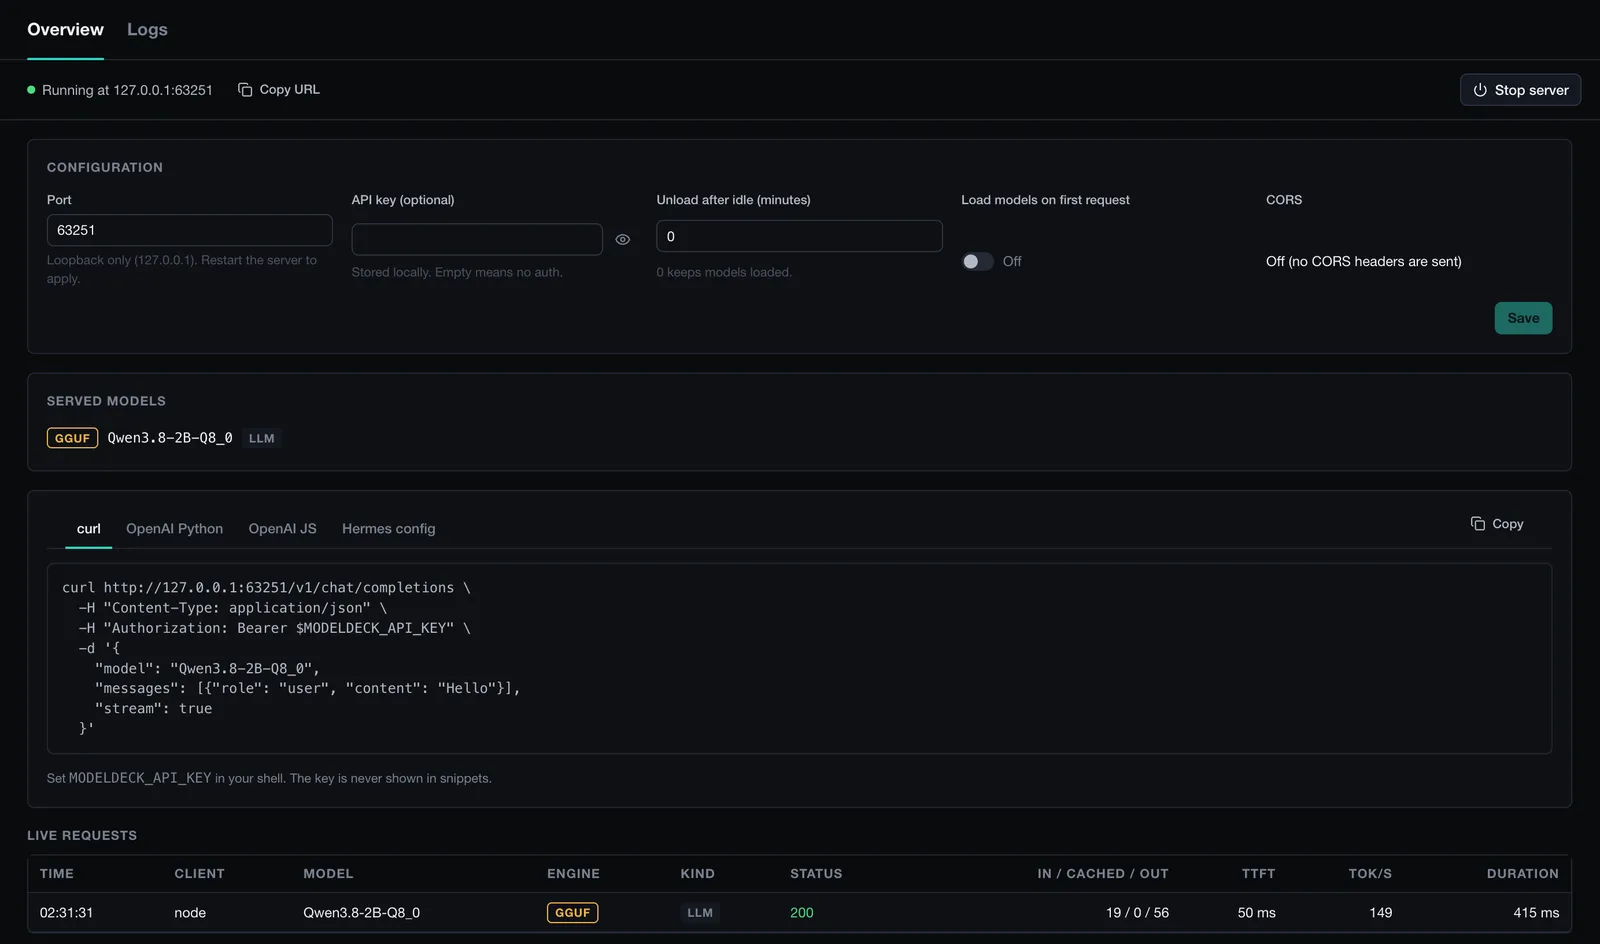Image resolution: width=1600 pixels, height=944 pixels.
Task: Click the green running status dot
Action: tap(31, 90)
